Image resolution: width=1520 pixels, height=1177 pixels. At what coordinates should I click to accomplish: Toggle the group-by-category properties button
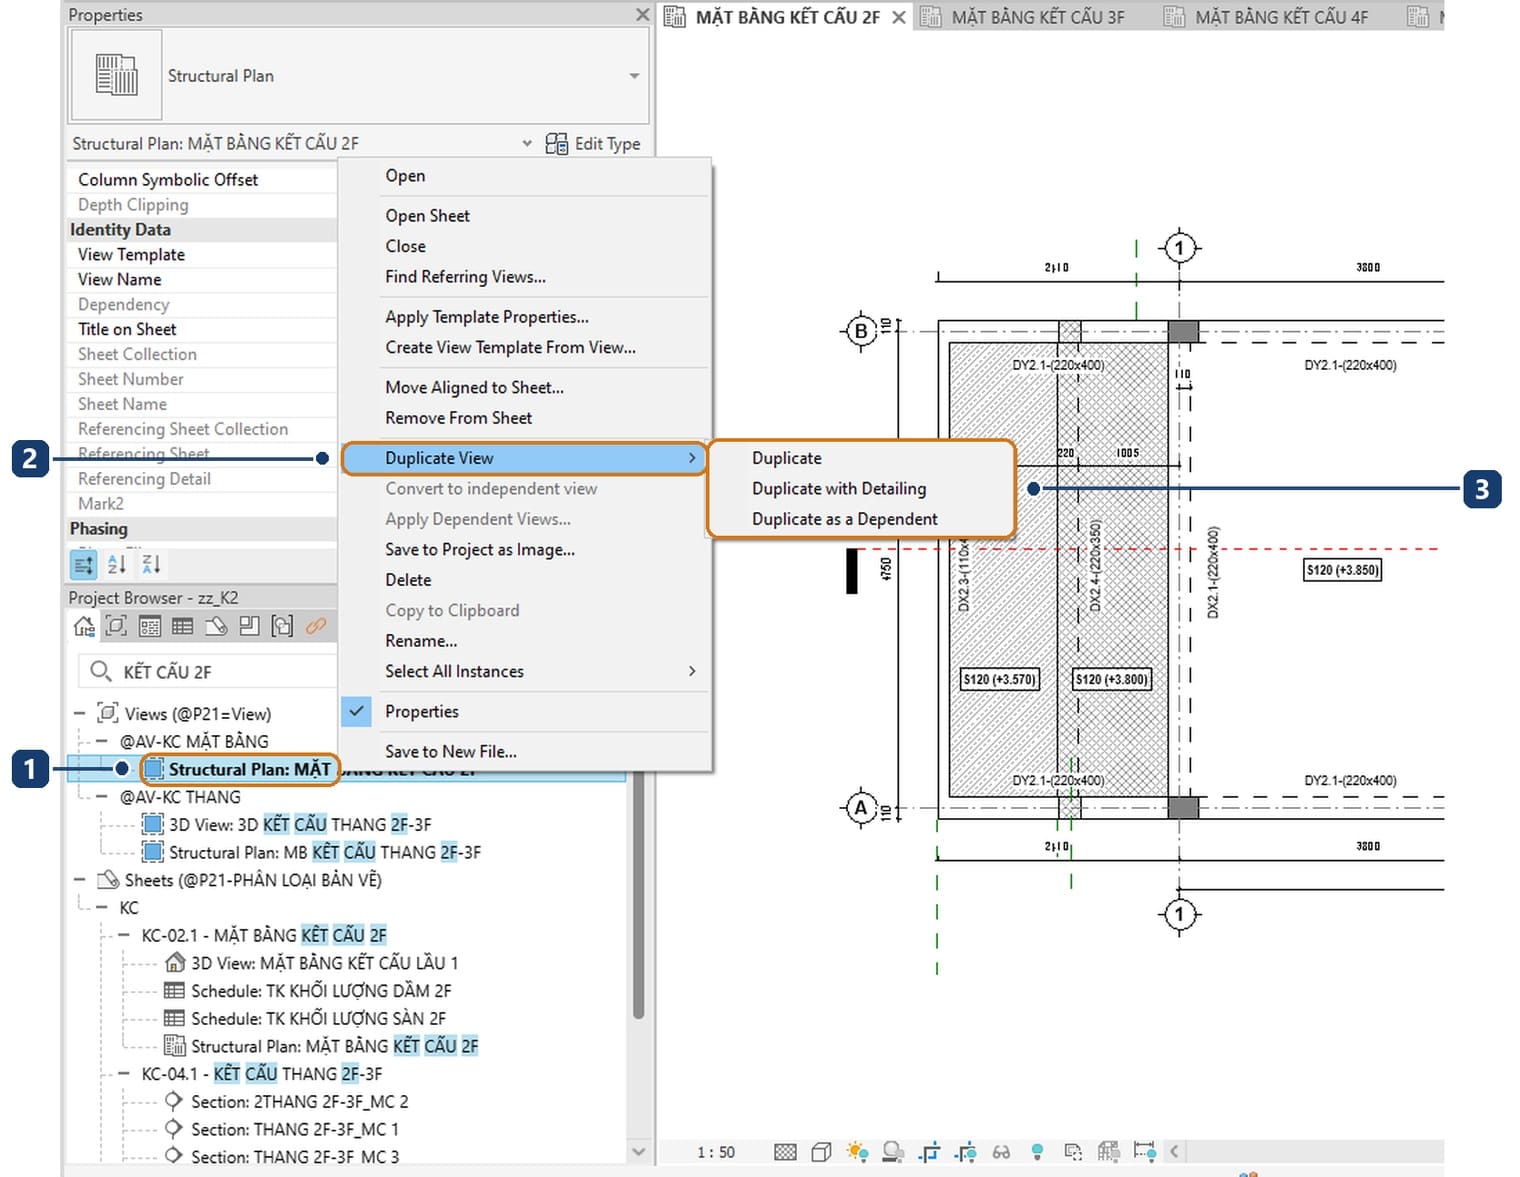point(84,564)
